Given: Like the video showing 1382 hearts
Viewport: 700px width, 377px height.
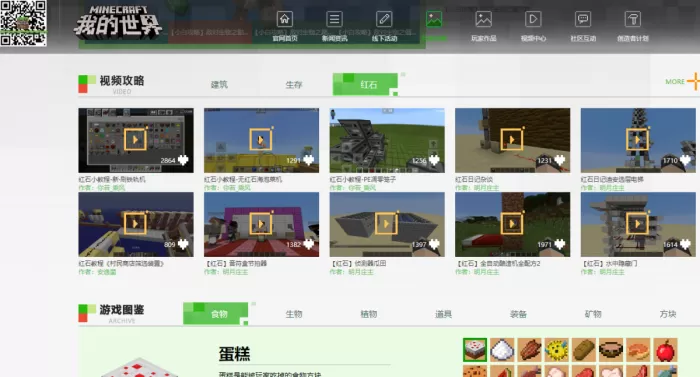Looking at the screenshot, I should pos(308,244).
